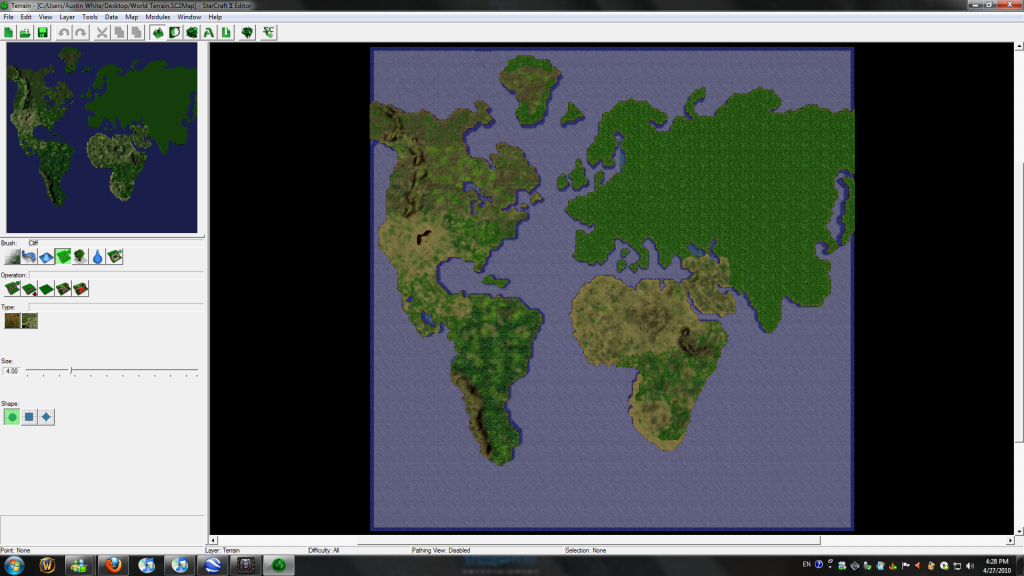Click the tree-shaped toolbar icon
This screenshot has width=1024, height=576.
[x=247, y=33]
